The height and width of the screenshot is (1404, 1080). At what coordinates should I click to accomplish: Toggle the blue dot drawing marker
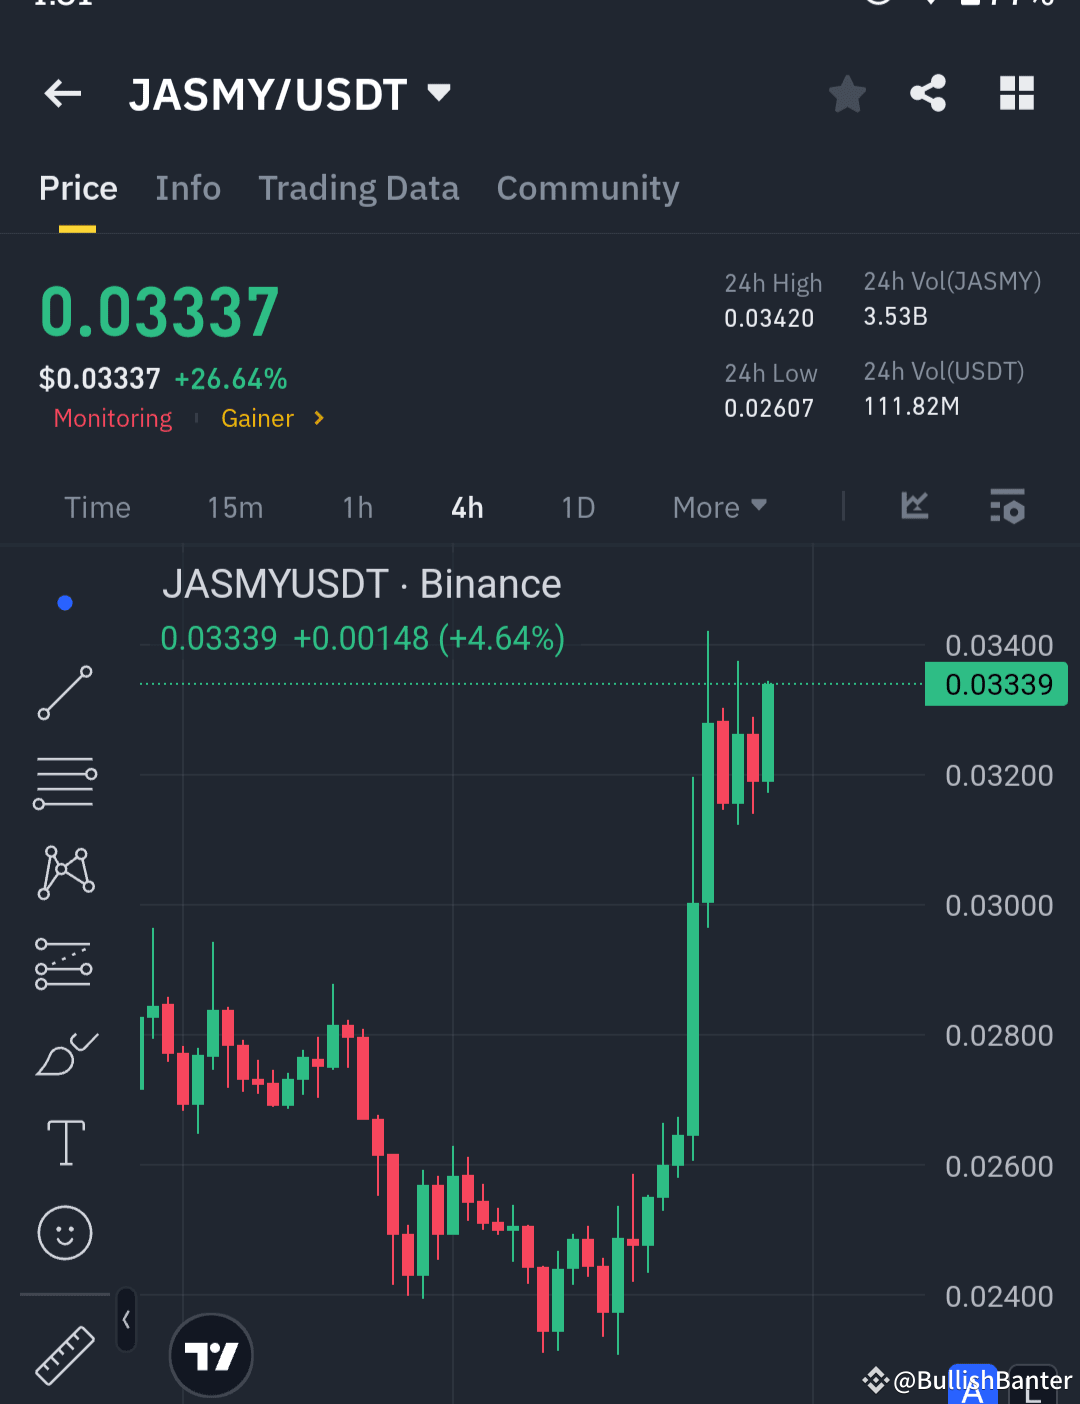(x=64, y=602)
